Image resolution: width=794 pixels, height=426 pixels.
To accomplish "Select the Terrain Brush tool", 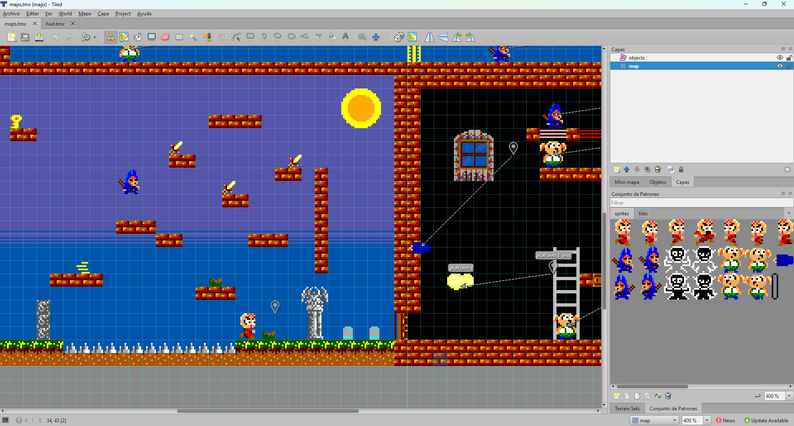I will pyautogui.click(x=124, y=37).
